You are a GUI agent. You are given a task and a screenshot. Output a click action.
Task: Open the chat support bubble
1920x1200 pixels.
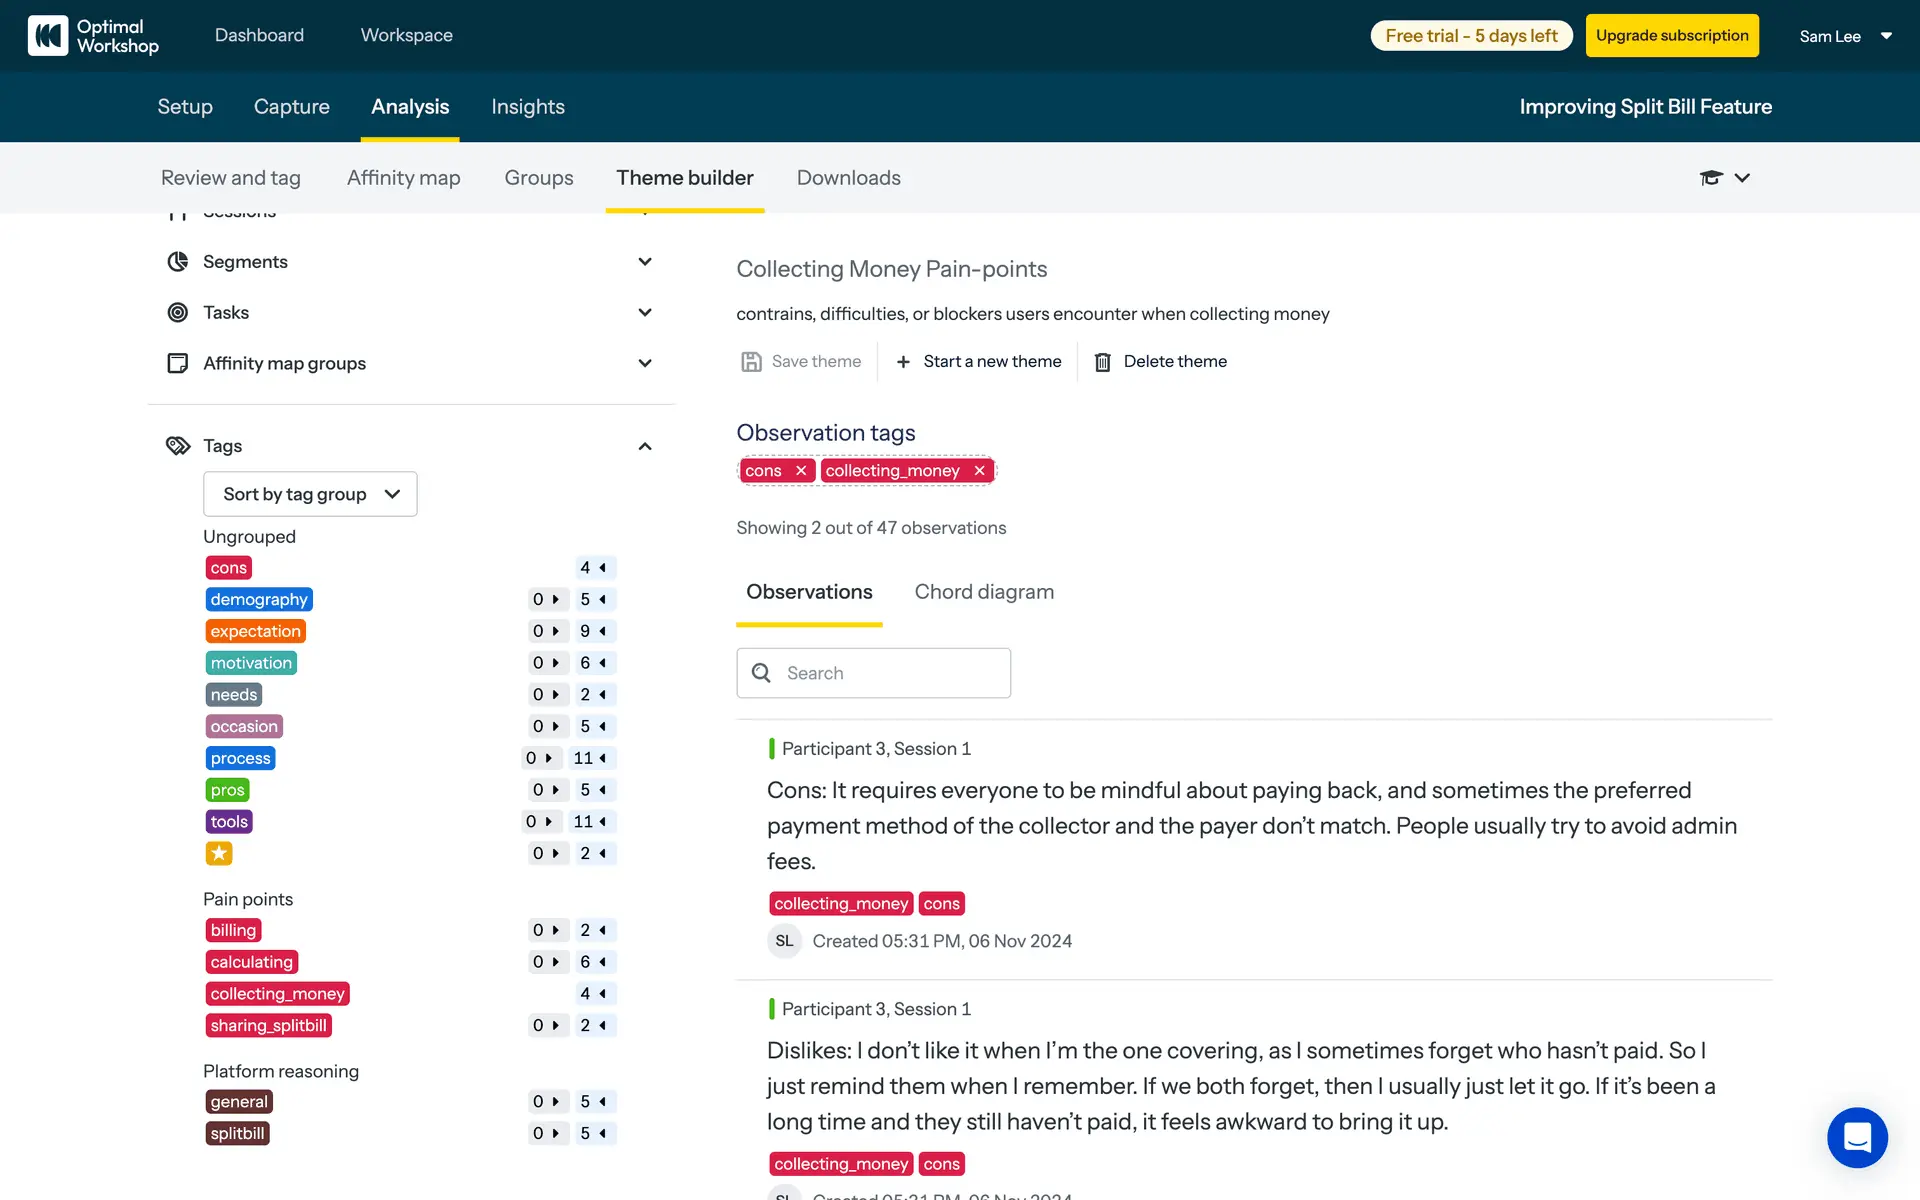pos(1857,1137)
